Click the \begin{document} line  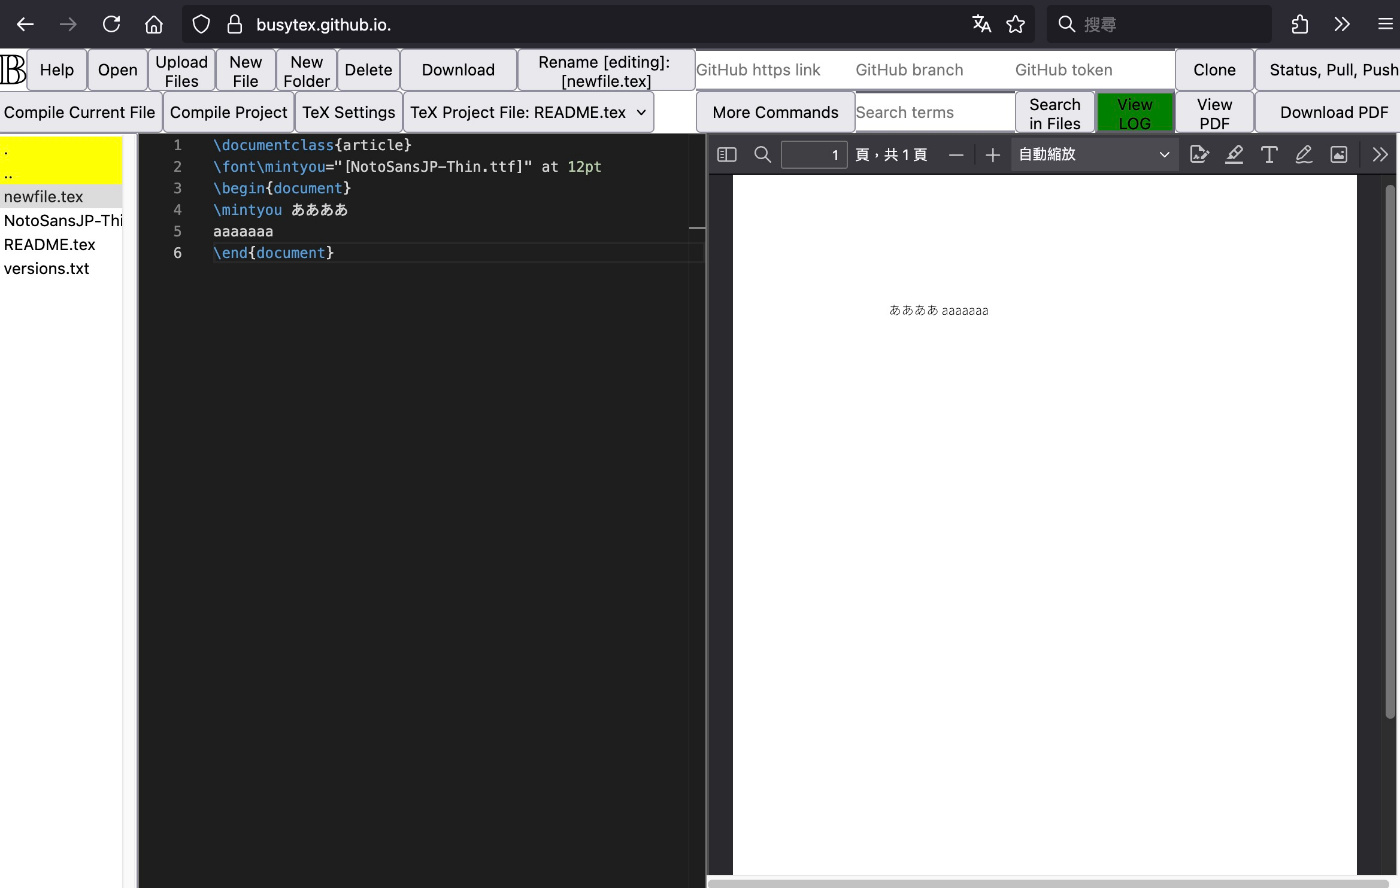click(x=282, y=188)
